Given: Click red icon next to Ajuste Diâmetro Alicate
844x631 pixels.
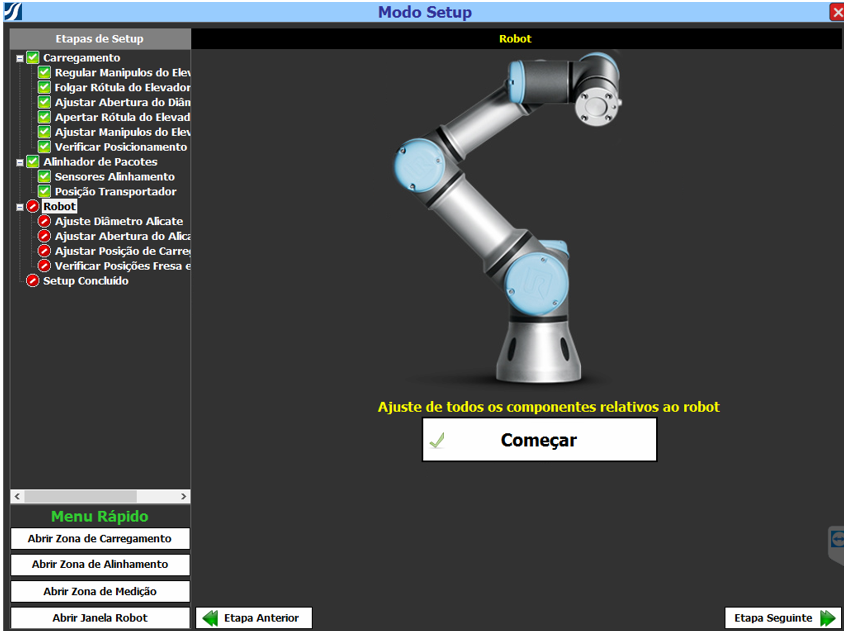Looking at the screenshot, I should [x=45, y=222].
